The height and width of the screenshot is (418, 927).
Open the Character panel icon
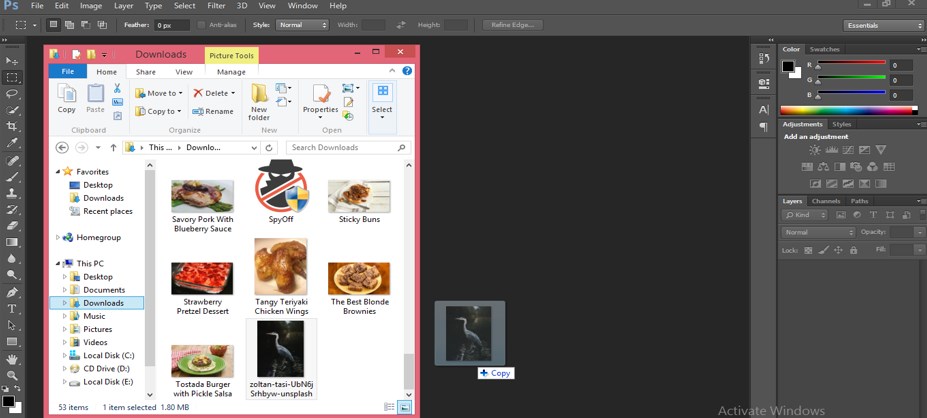764,109
